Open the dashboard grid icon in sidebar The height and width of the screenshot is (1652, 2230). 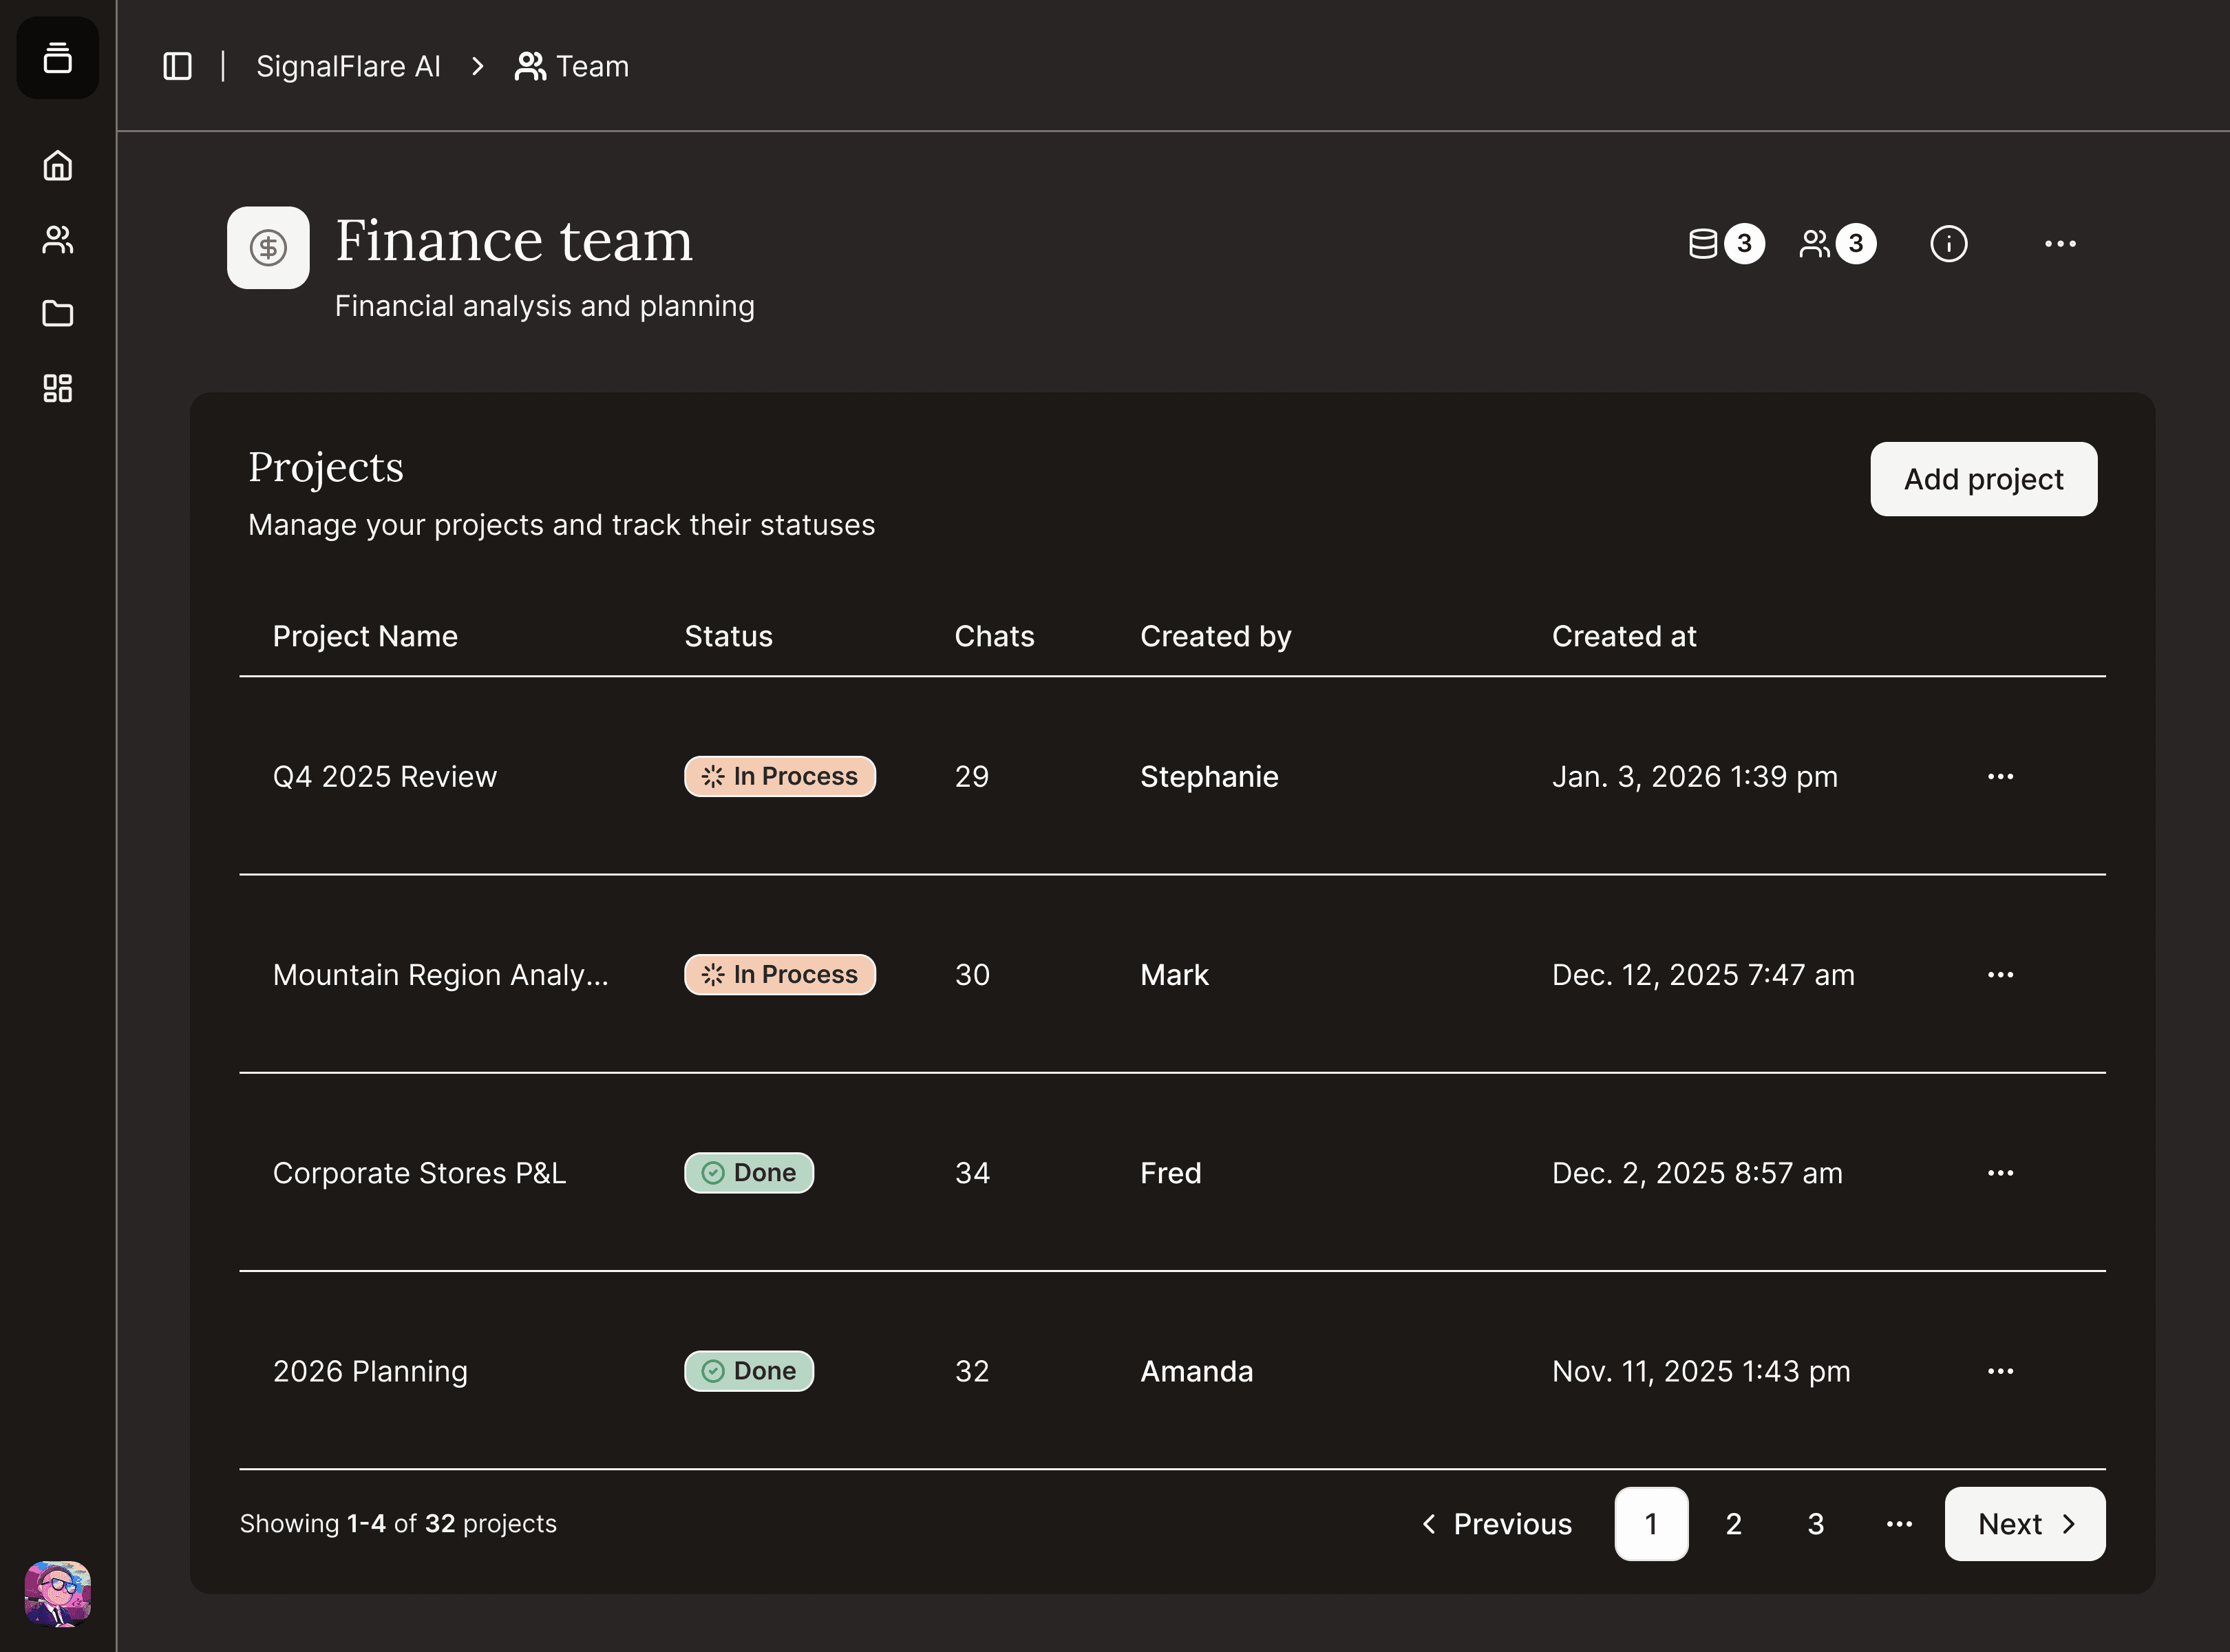(57, 388)
